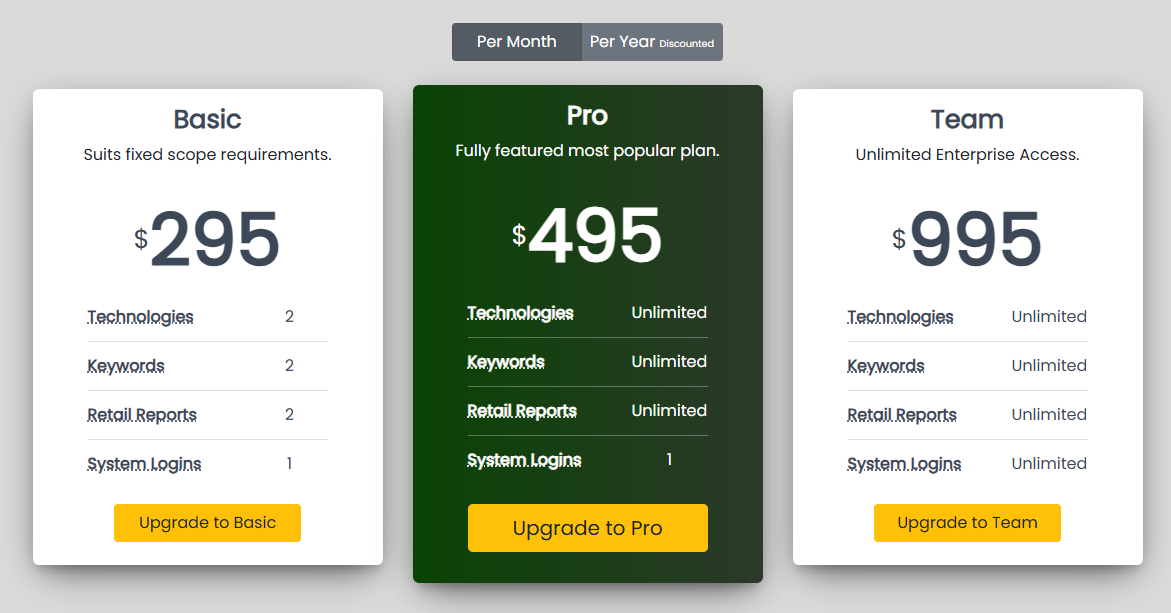
Task: Click Retail Reports in Pro plan
Action: pyautogui.click(x=522, y=411)
